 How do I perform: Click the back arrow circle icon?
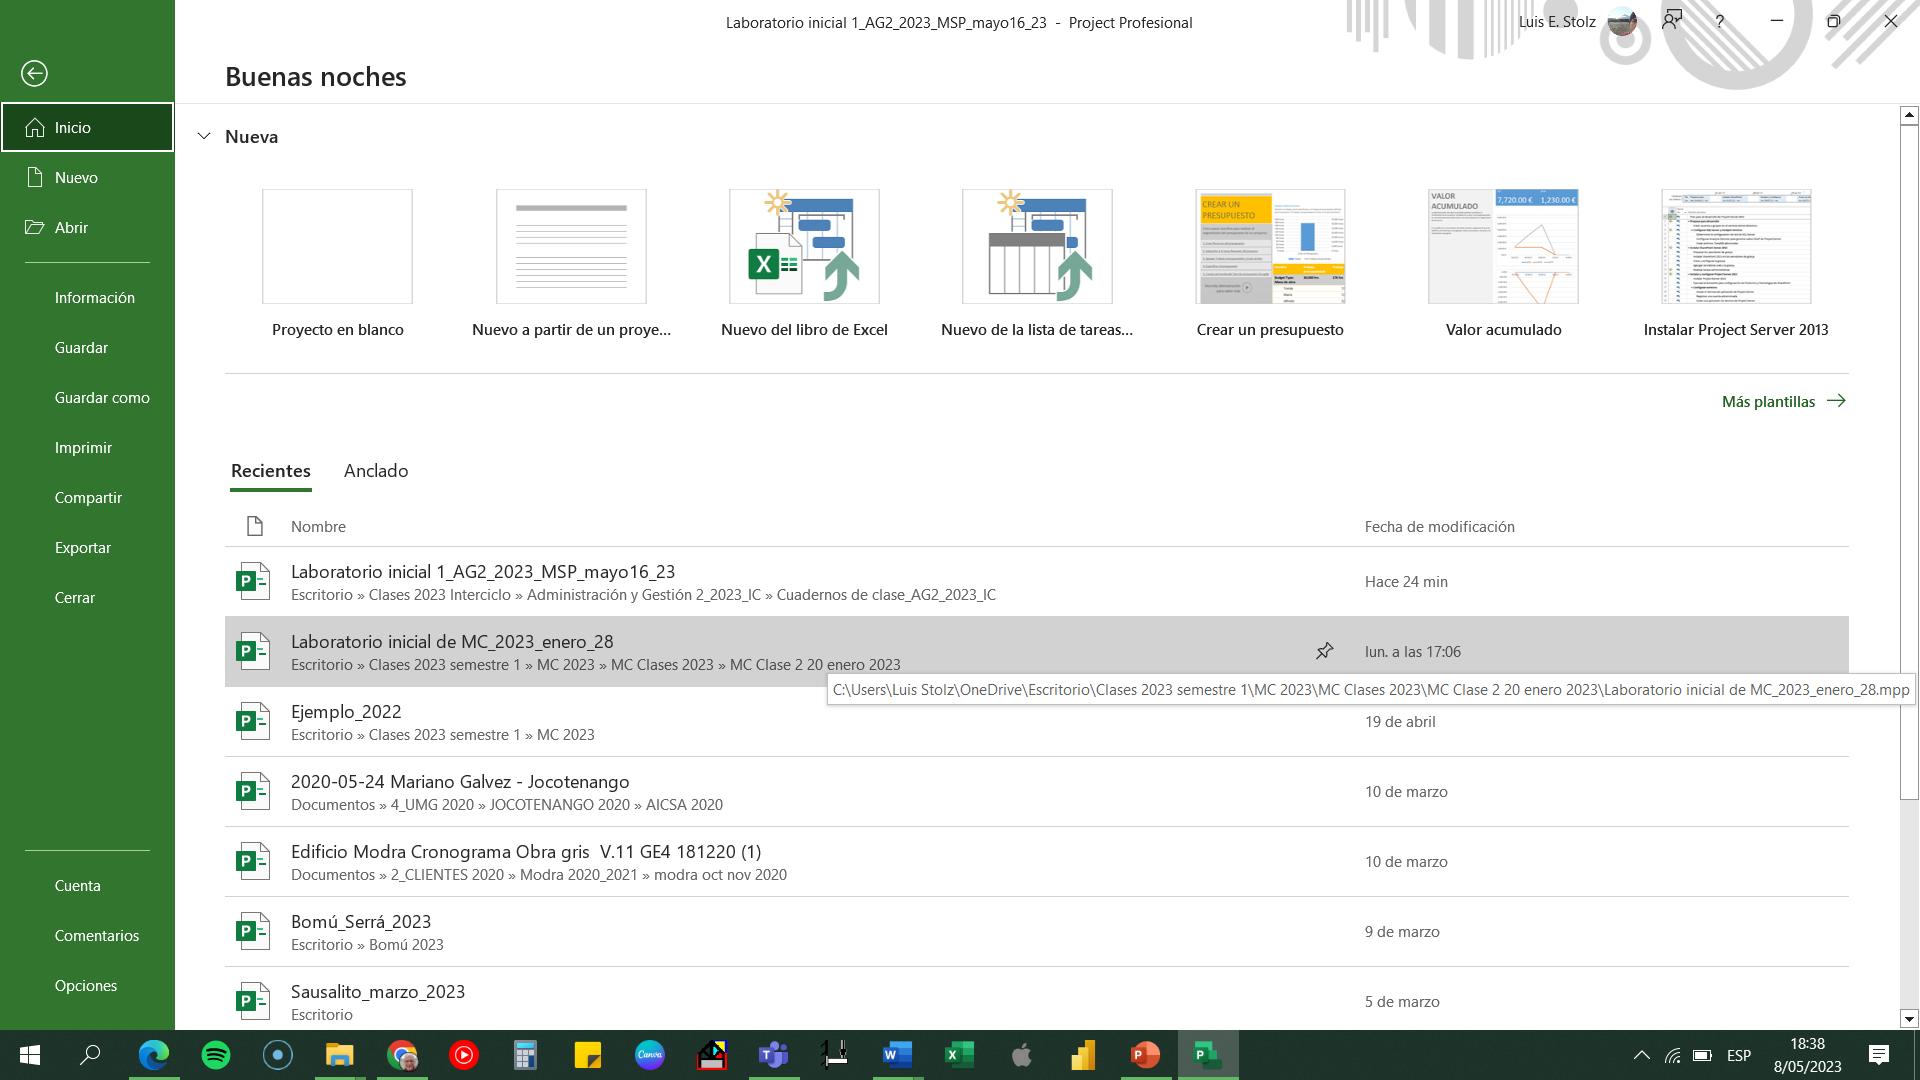click(34, 73)
